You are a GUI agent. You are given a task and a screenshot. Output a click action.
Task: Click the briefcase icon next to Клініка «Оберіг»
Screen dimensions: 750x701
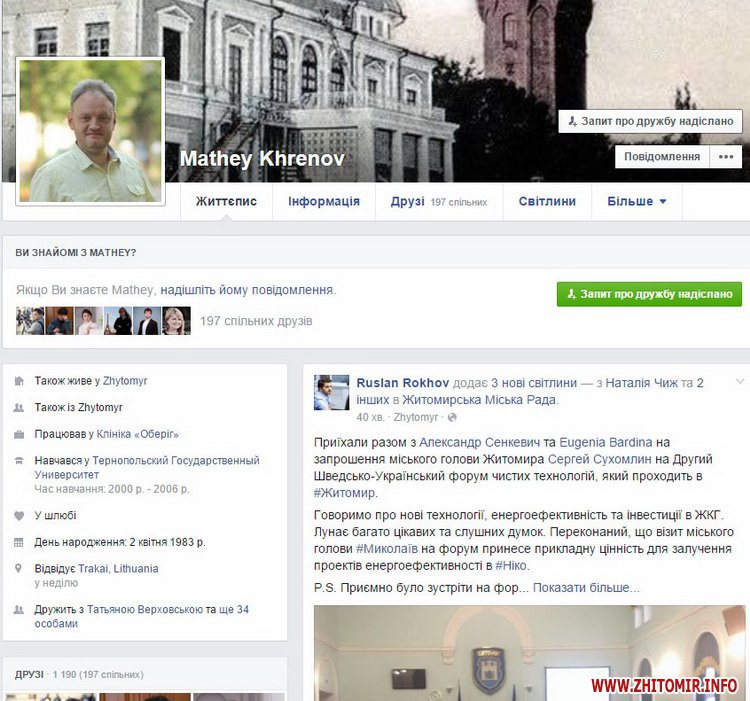[20, 435]
